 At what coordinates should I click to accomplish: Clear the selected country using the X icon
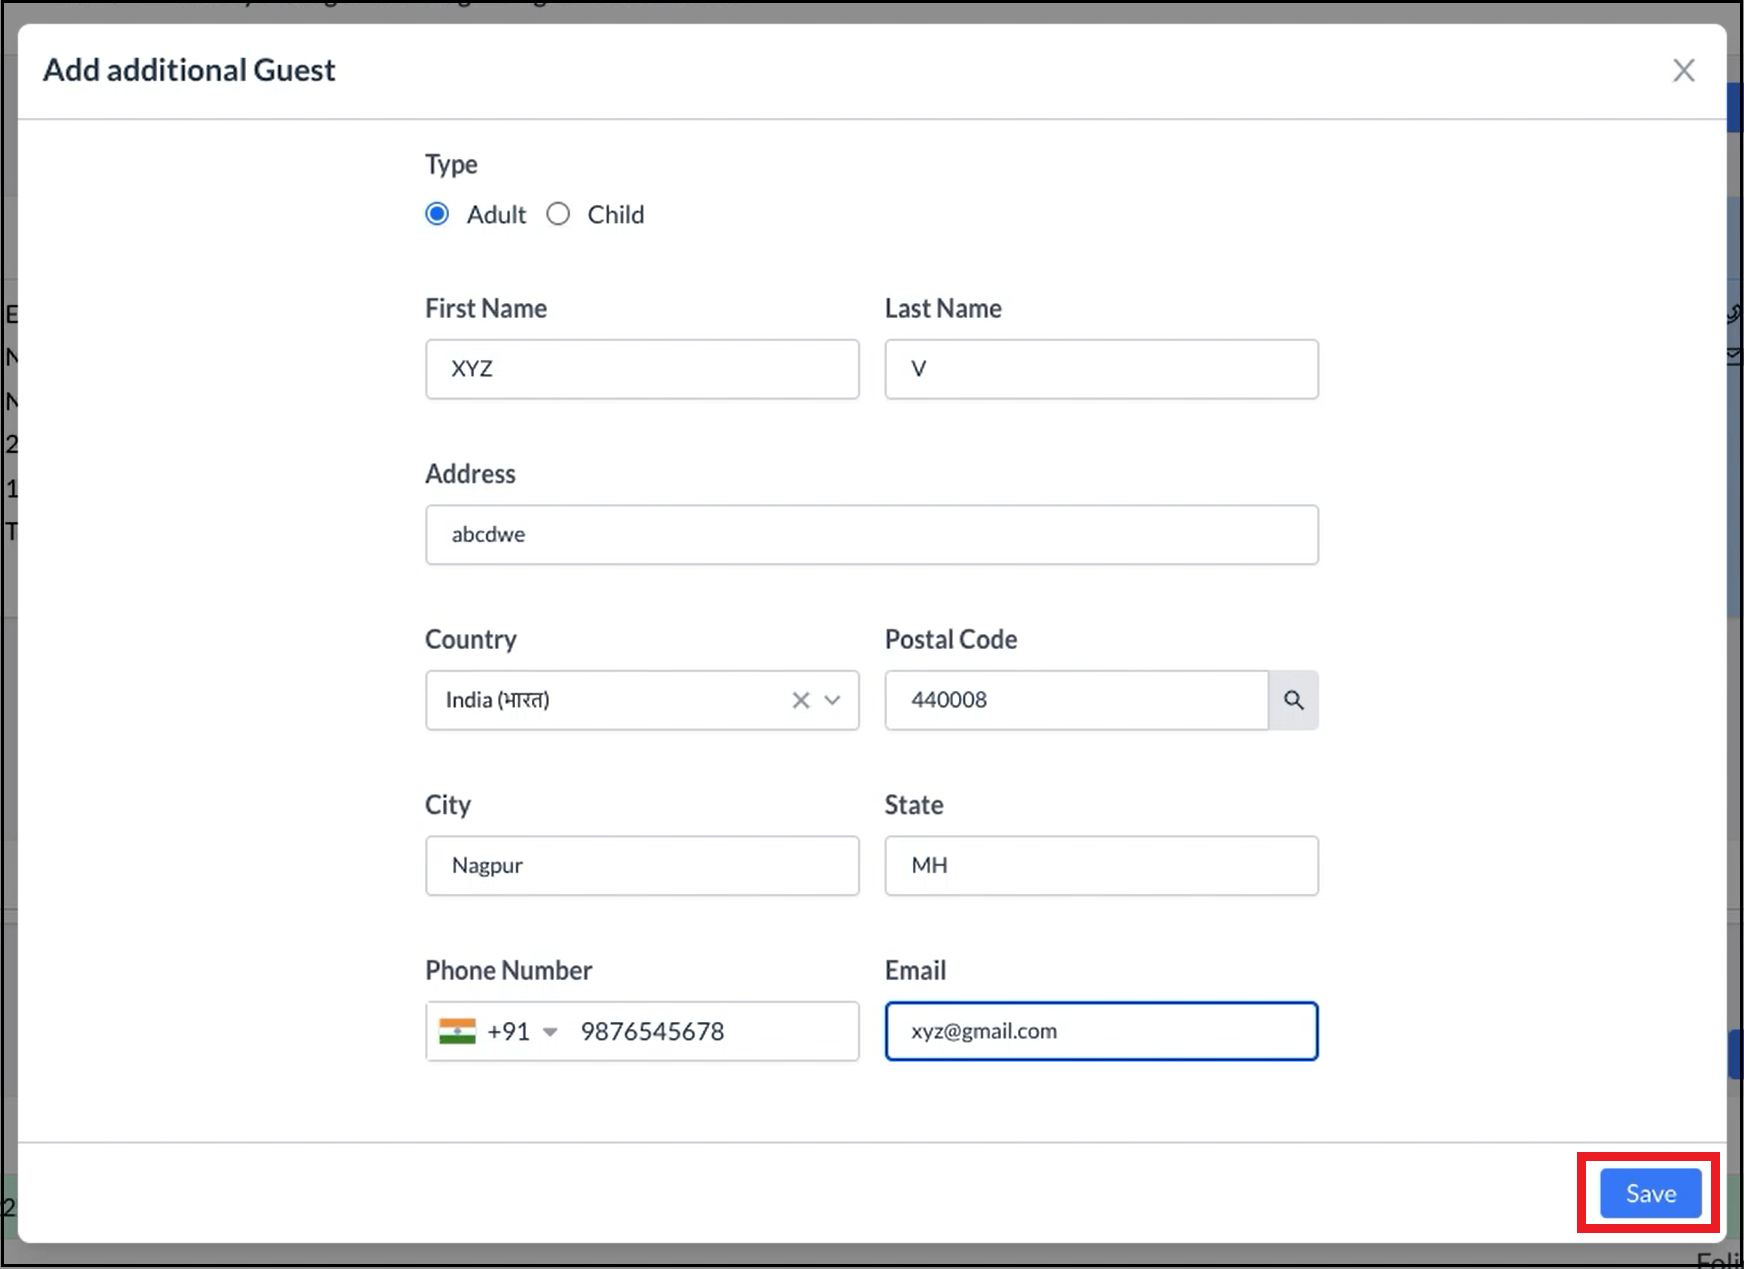[x=800, y=700]
